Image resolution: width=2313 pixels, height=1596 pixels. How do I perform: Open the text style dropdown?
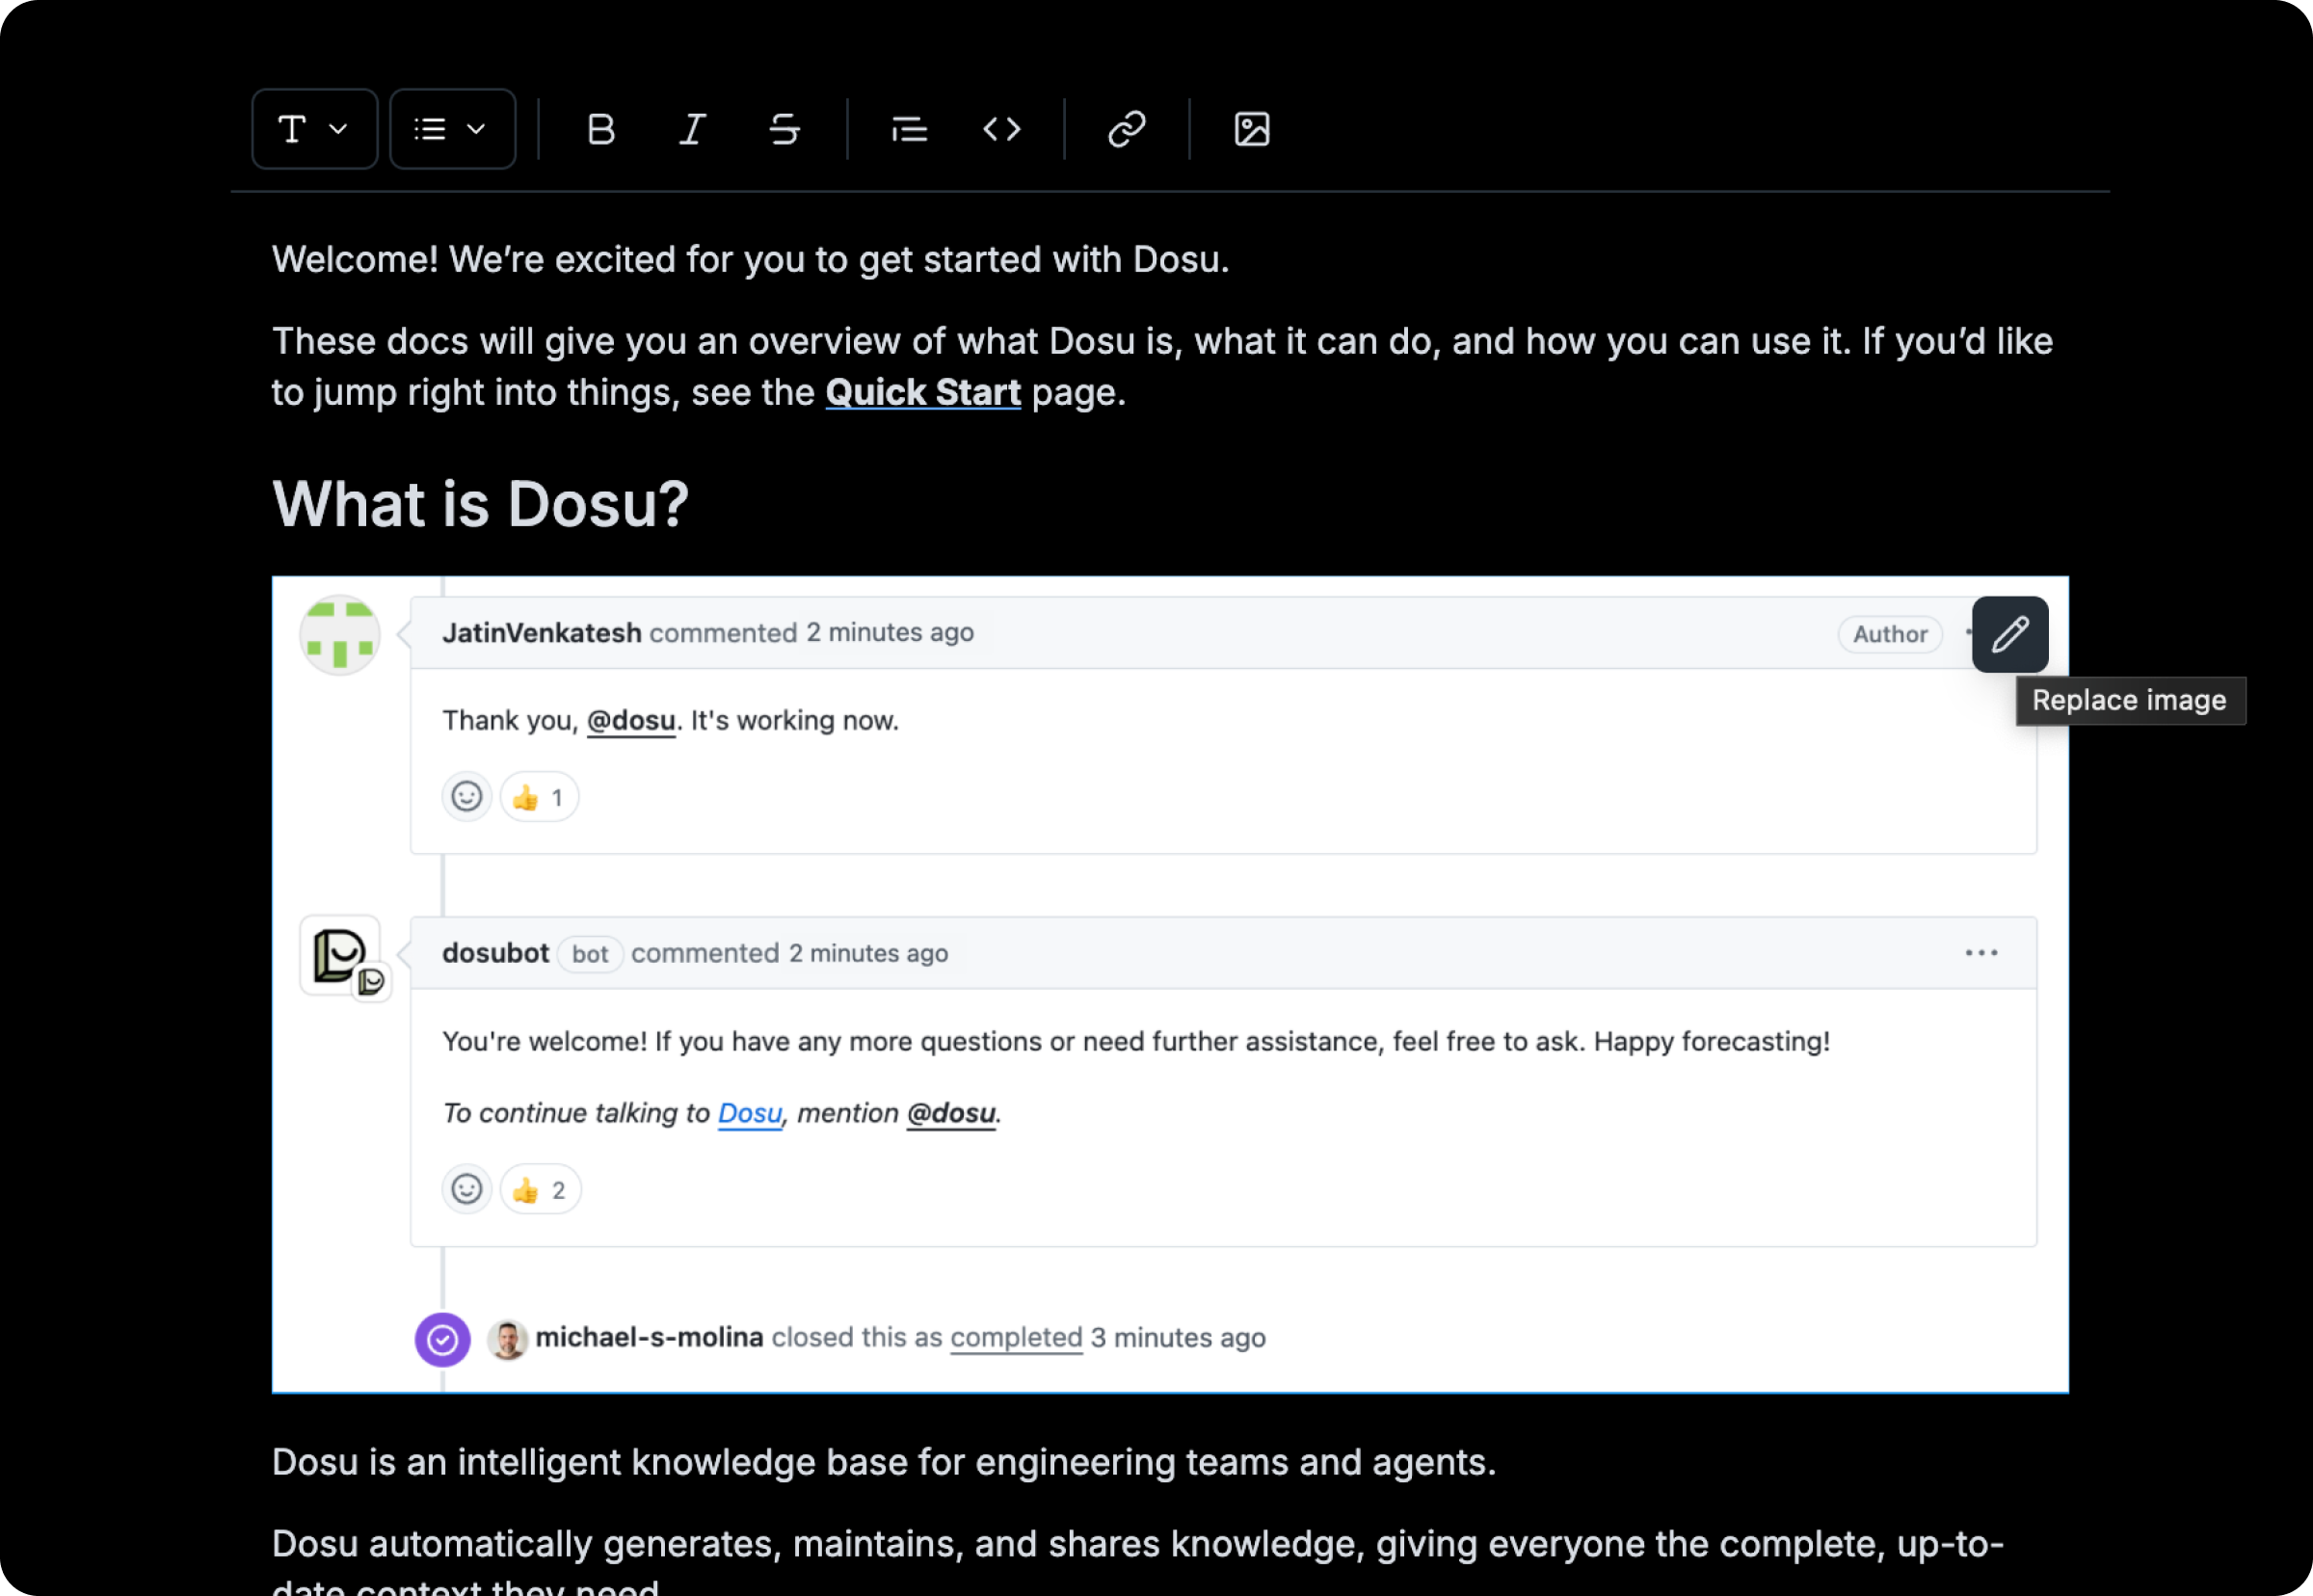(x=313, y=128)
